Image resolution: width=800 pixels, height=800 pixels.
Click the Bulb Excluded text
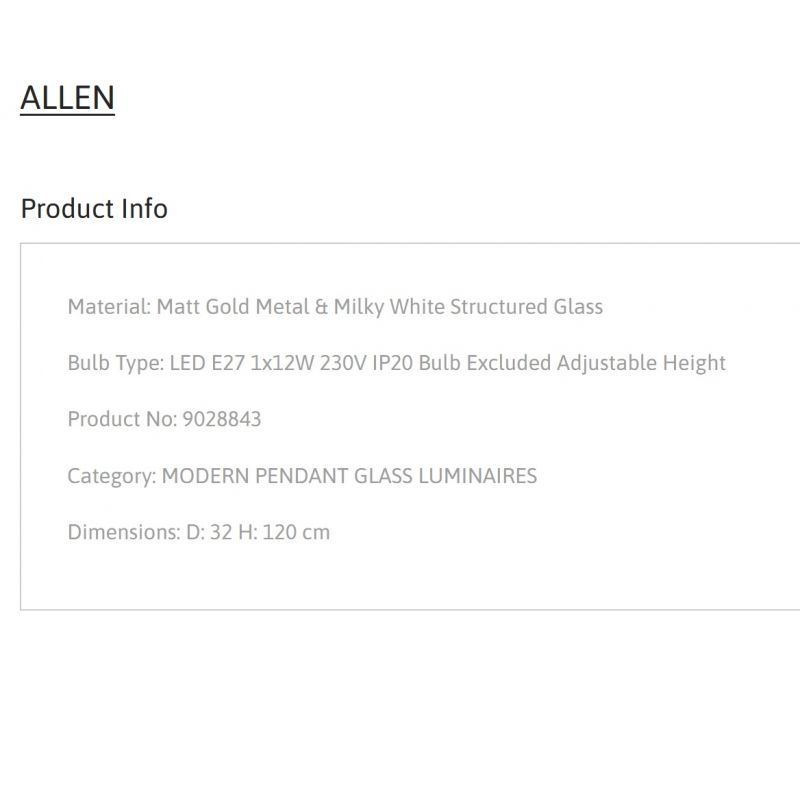coord(485,363)
